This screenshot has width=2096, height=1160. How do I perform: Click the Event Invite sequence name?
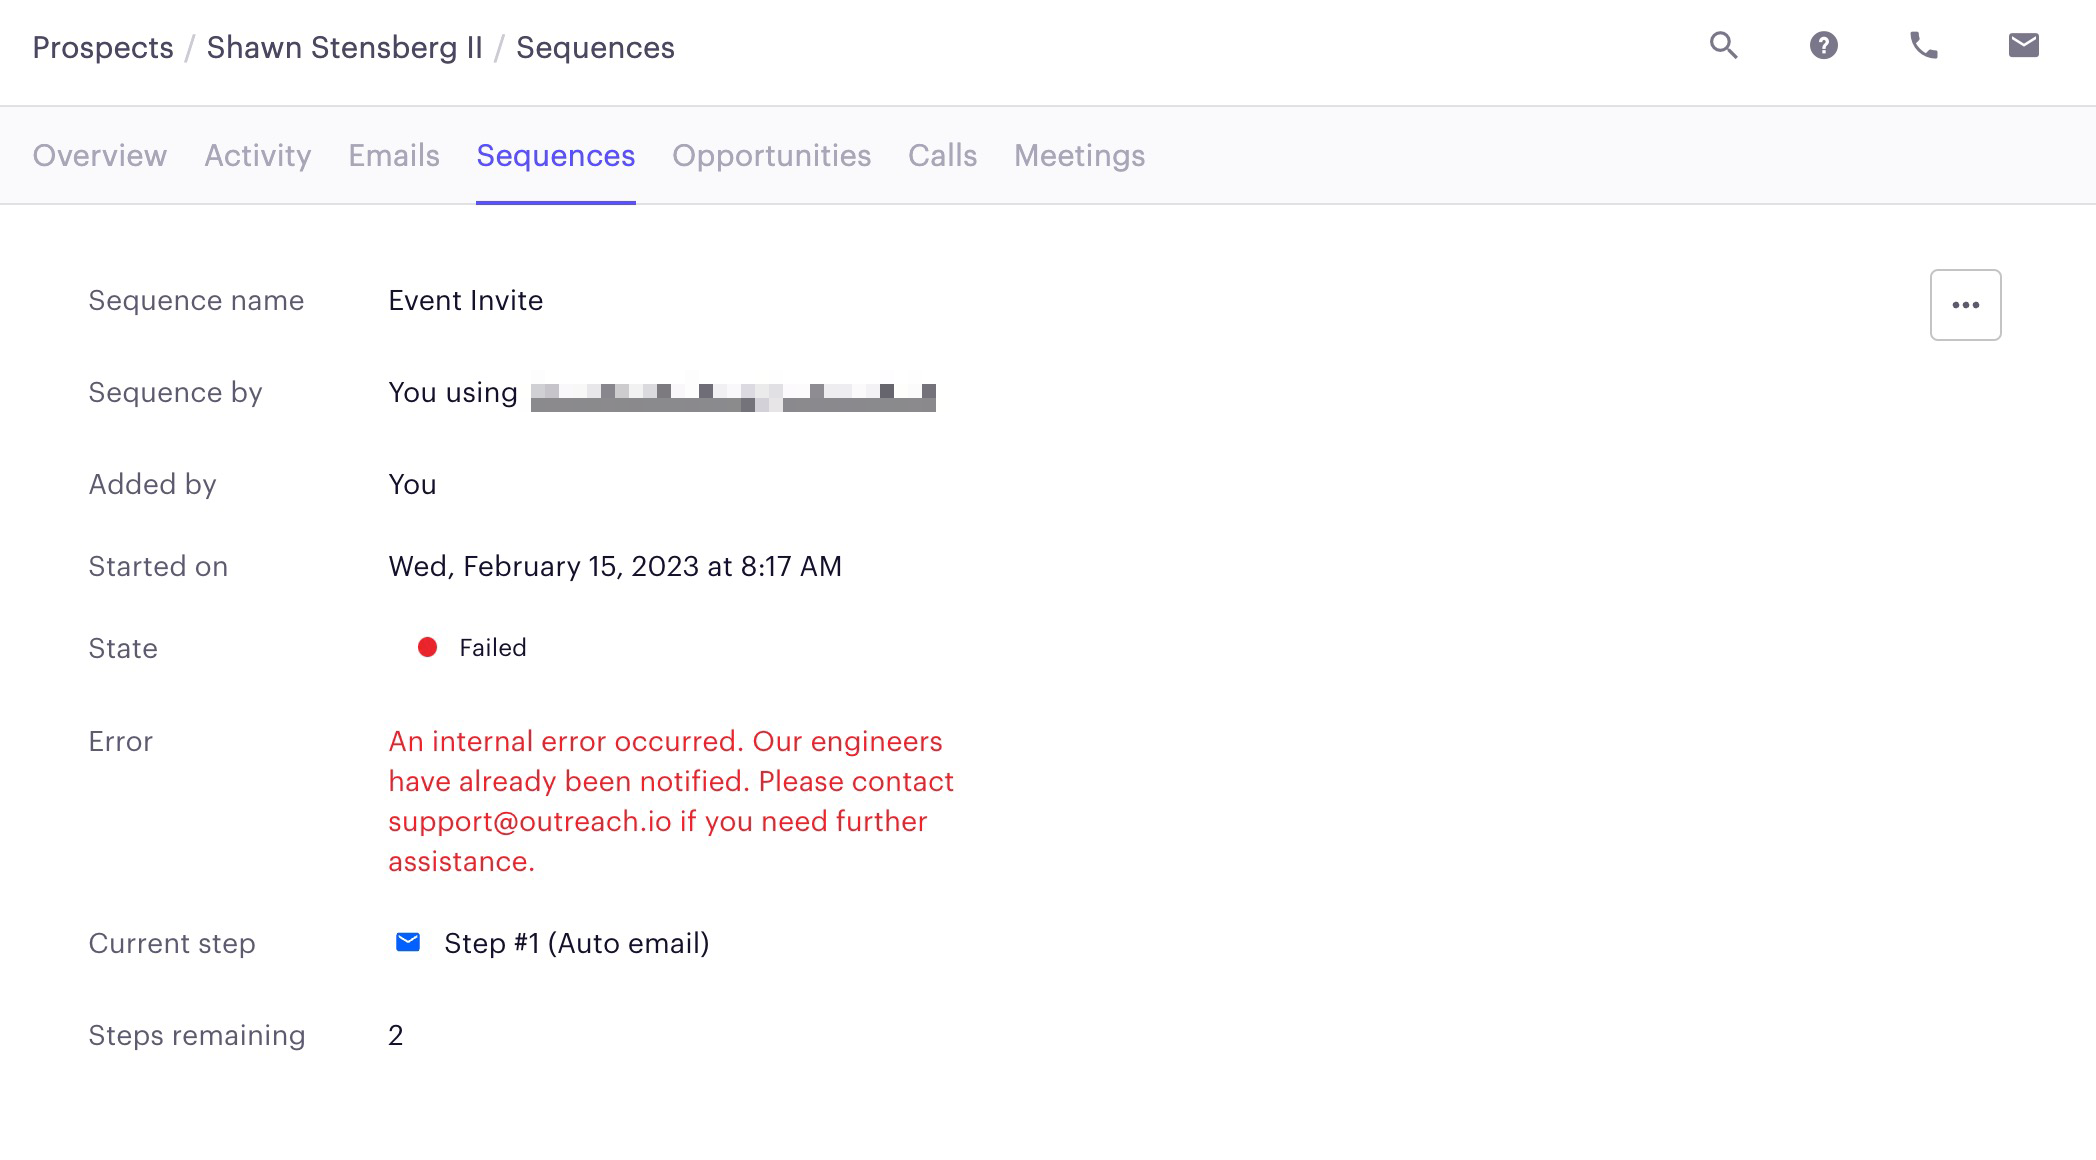pos(466,301)
